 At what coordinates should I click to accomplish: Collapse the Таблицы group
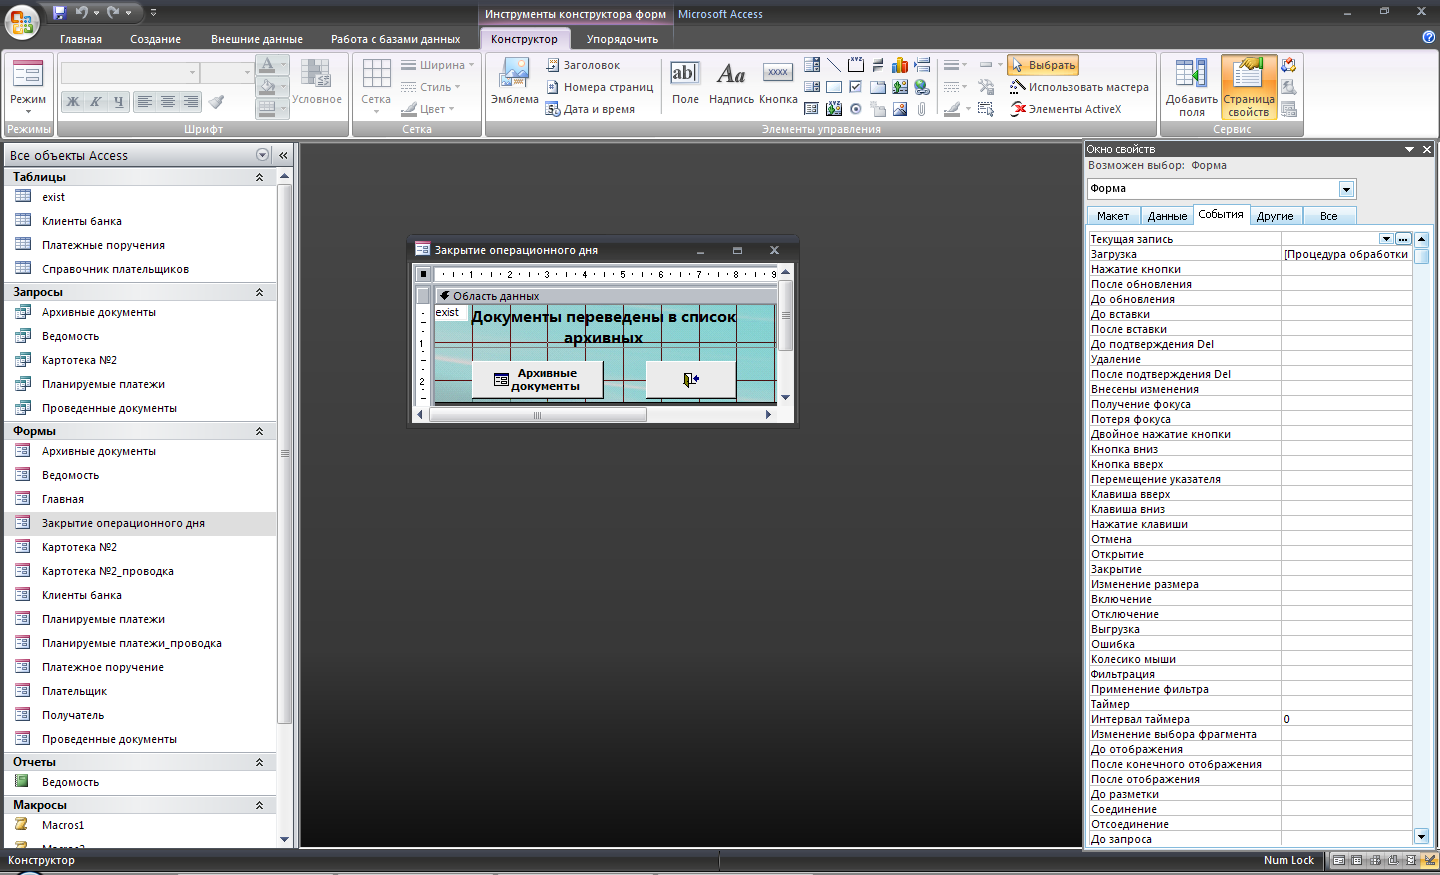click(259, 177)
